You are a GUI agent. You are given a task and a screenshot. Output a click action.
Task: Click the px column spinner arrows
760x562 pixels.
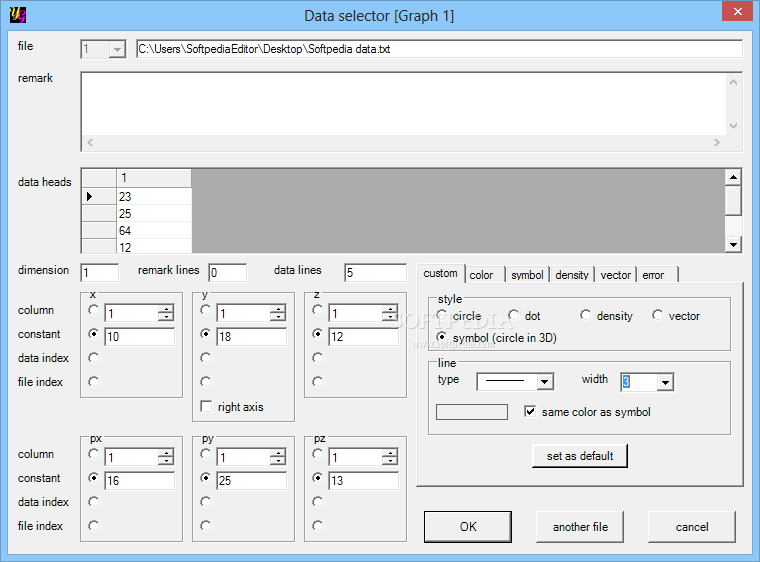(x=166, y=457)
